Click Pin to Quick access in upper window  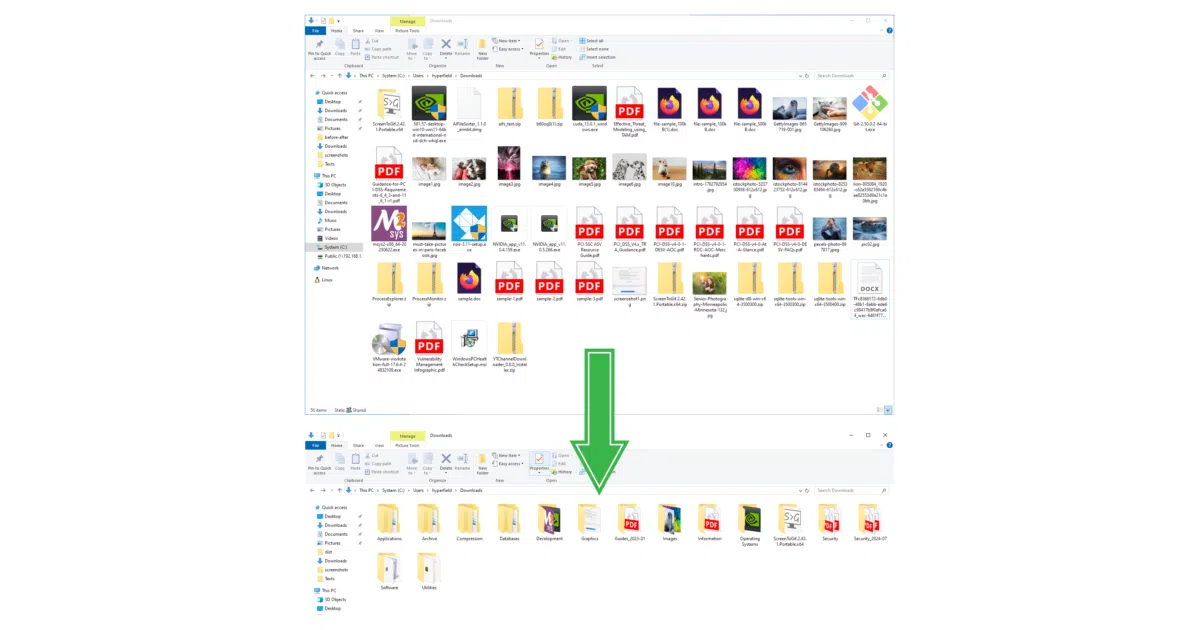[x=319, y=49]
